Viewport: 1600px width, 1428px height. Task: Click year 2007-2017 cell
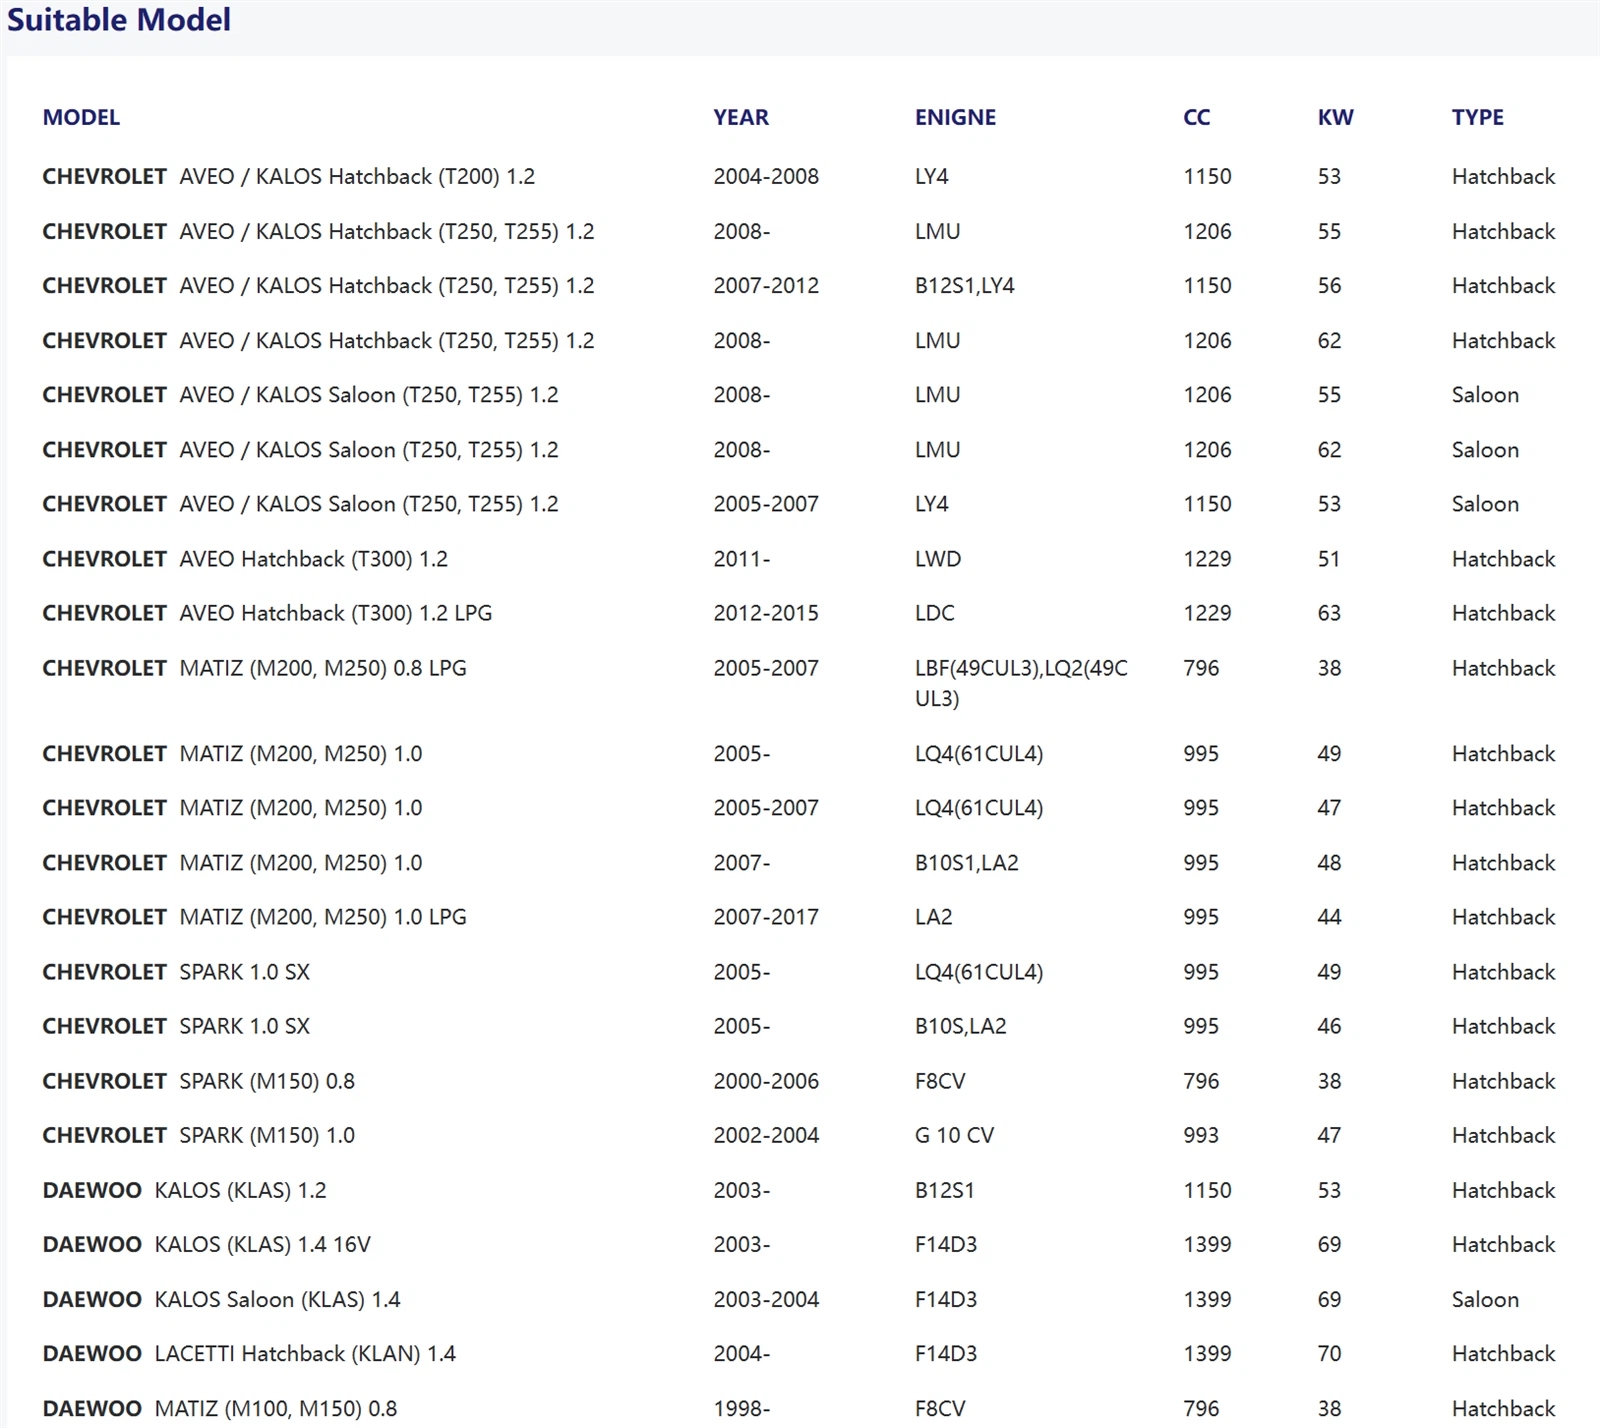pyautogui.click(x=766, y=917)
